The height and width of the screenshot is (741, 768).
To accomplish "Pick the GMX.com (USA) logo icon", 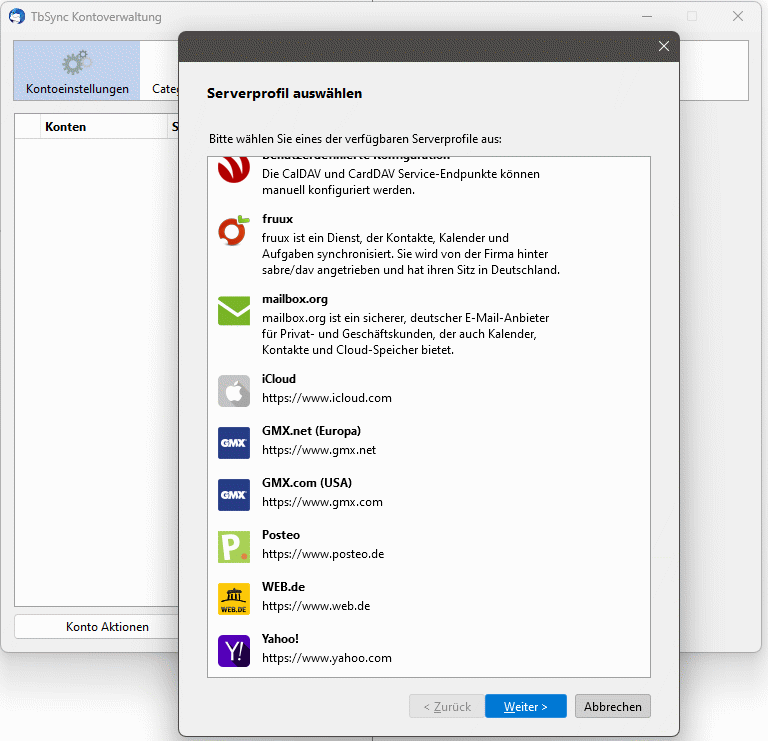I will (x=234, y=495).
